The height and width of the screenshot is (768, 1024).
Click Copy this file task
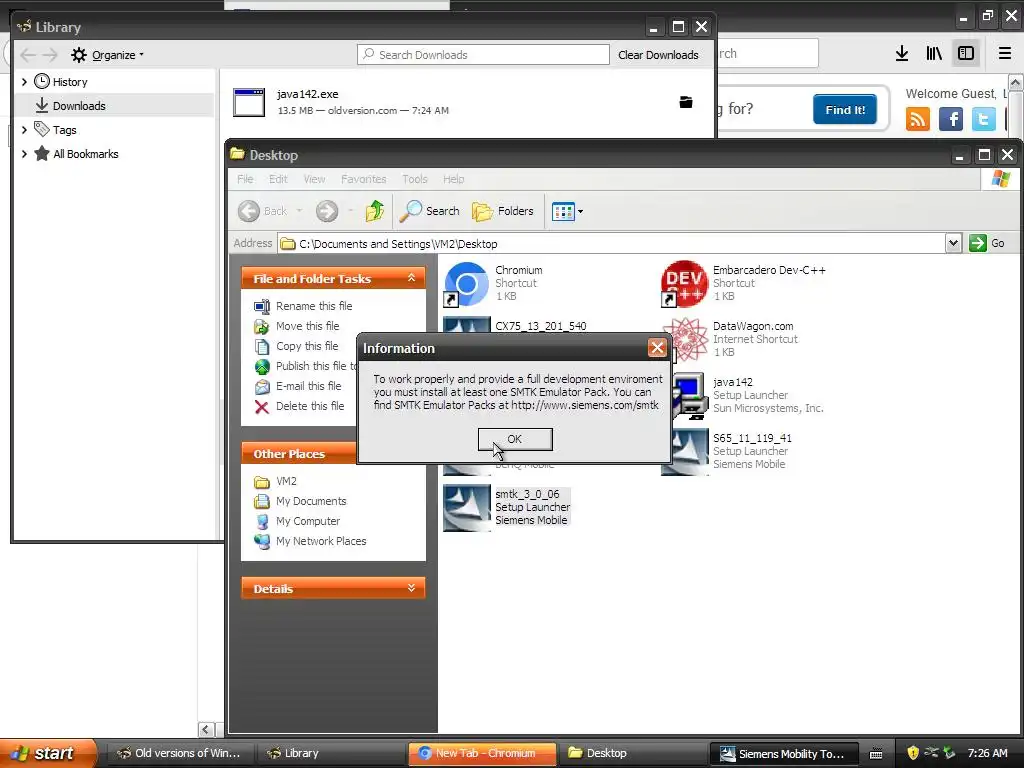click(306, 346)
